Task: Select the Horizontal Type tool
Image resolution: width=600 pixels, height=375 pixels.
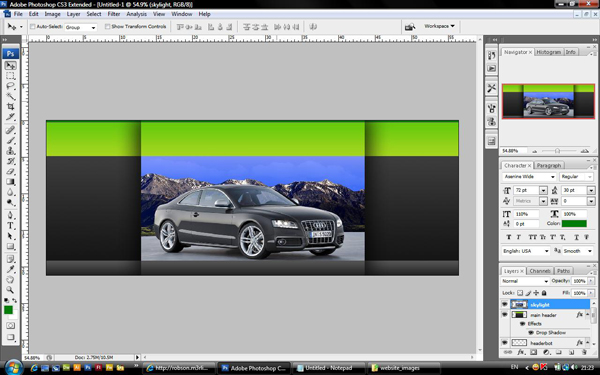Action: coord(10,225)
